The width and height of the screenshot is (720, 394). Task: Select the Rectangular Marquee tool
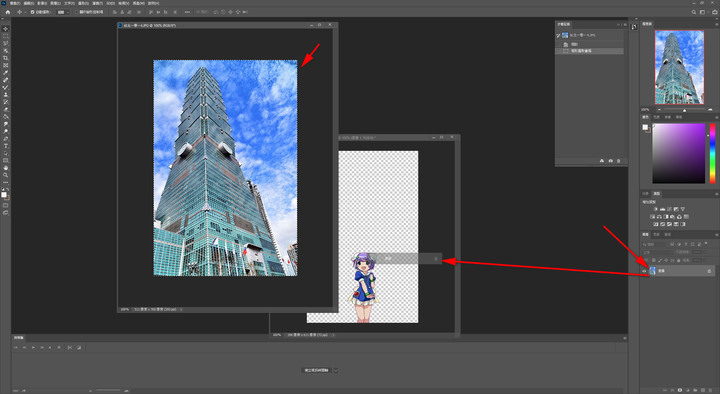click(x=6, y=36)
